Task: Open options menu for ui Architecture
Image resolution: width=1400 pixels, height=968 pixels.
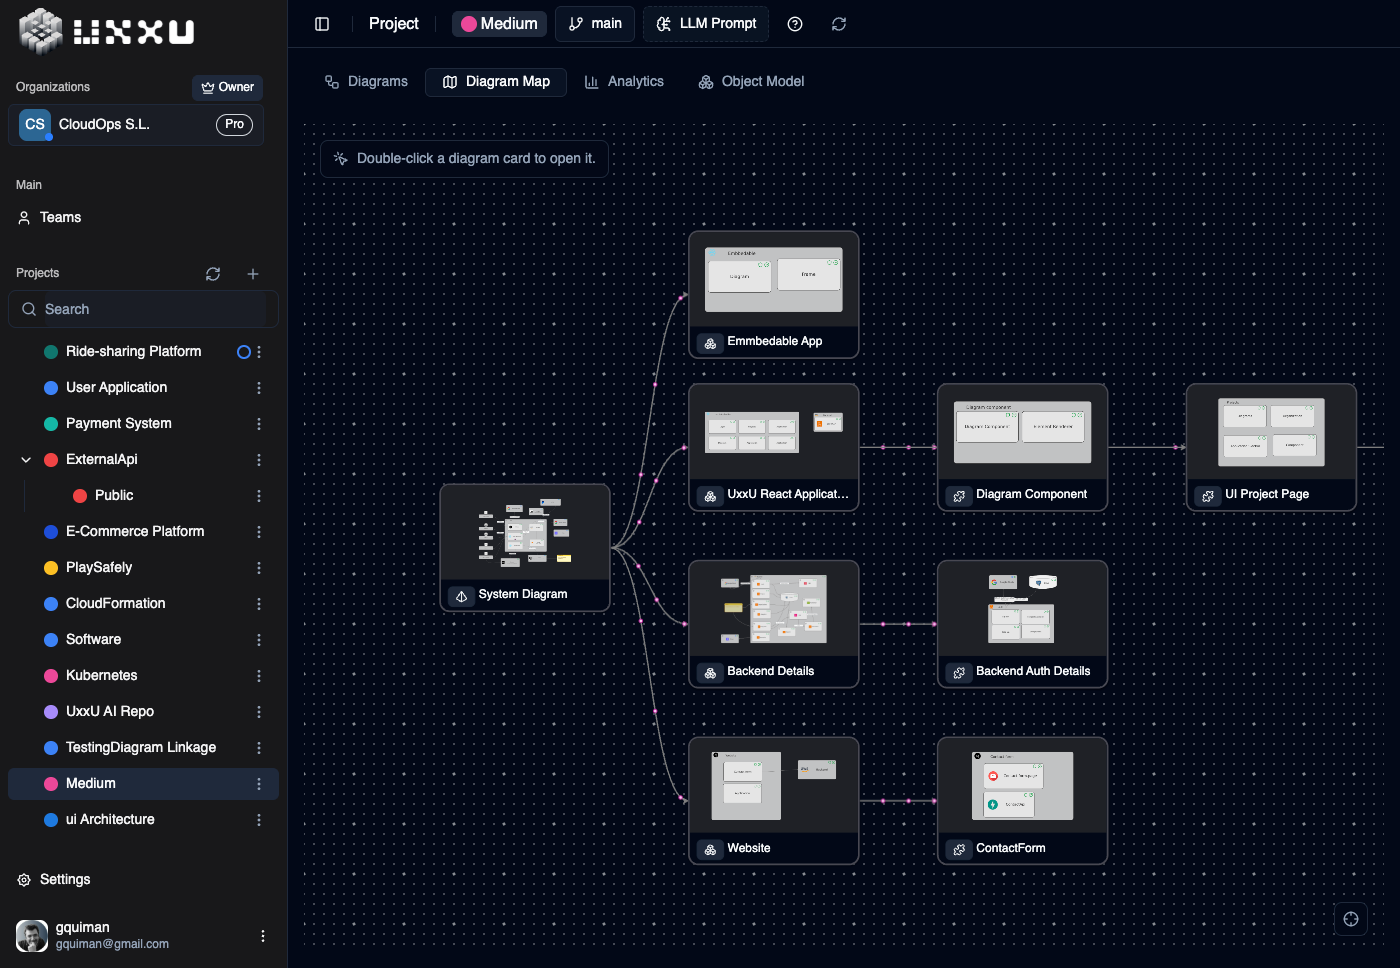Action: point(259,820)
